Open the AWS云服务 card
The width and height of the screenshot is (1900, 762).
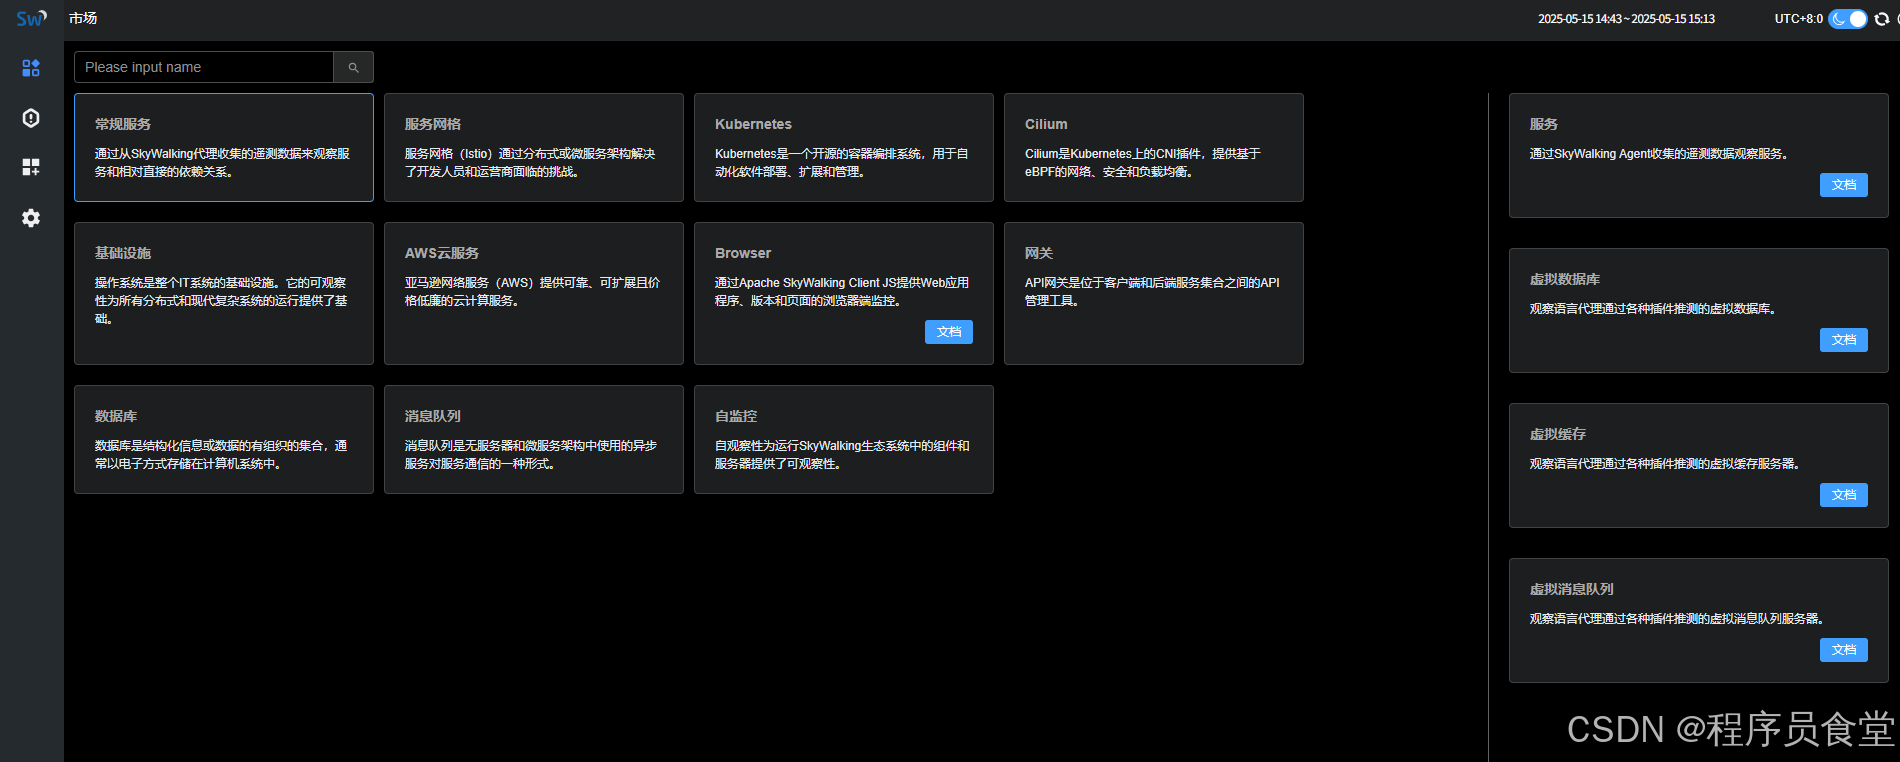point(534,293)
